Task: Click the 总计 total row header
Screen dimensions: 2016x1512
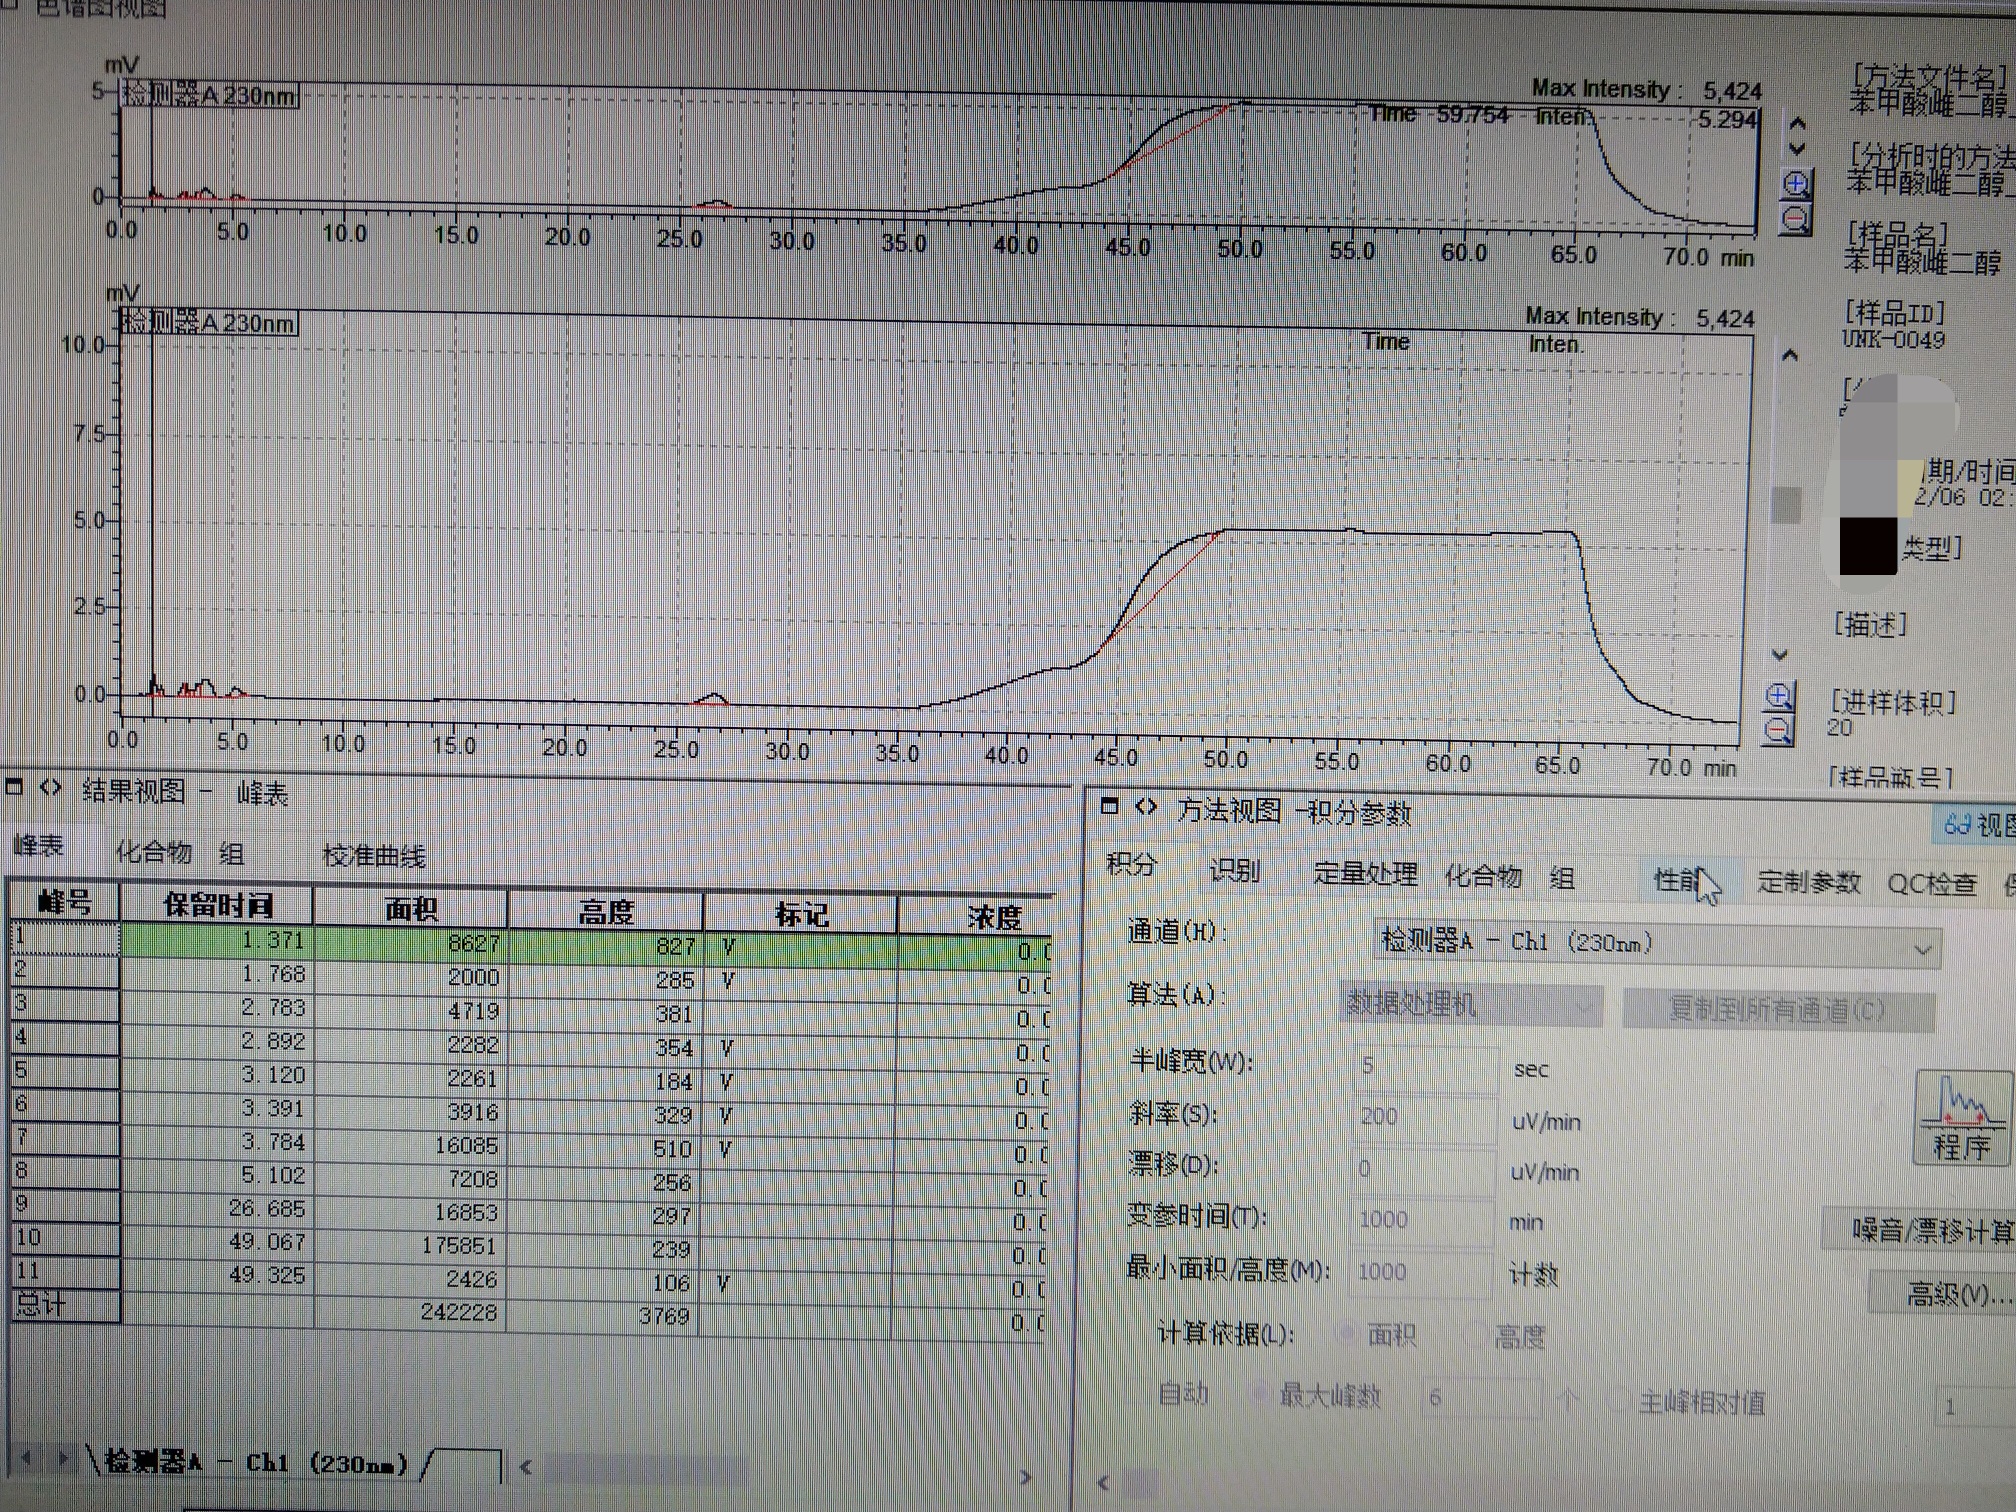Action: tap(65, 1304)
